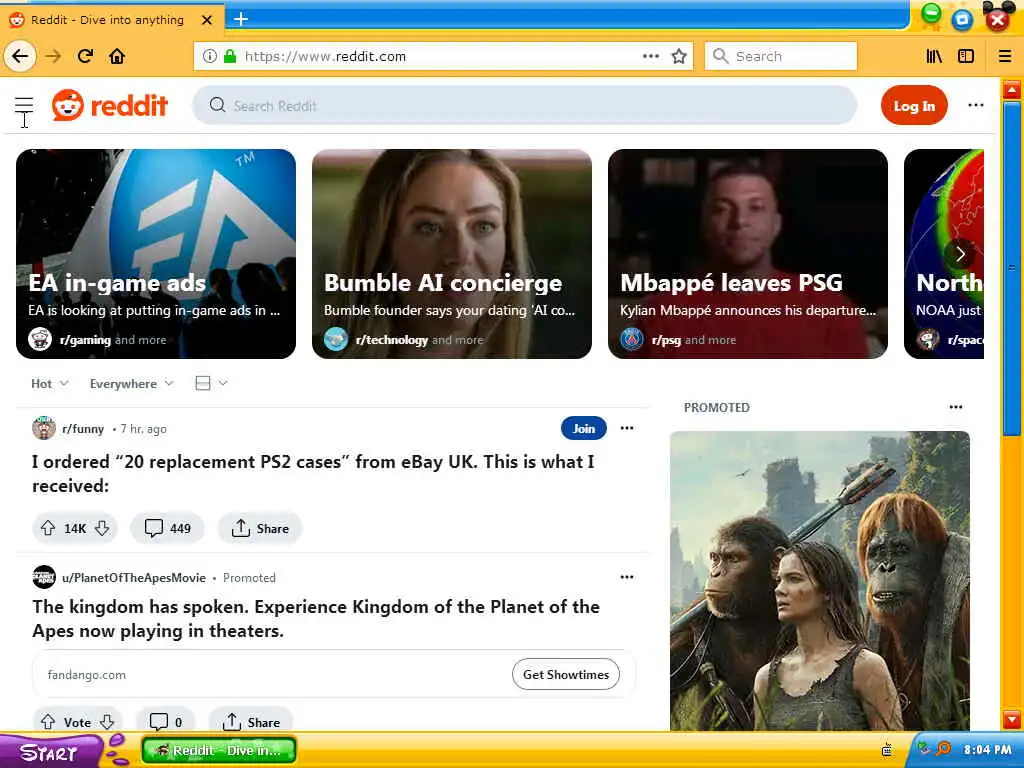Open the Bumble AI concierge trending card
The height and width of the screenshot is (768, 1024).
(452, 254)
